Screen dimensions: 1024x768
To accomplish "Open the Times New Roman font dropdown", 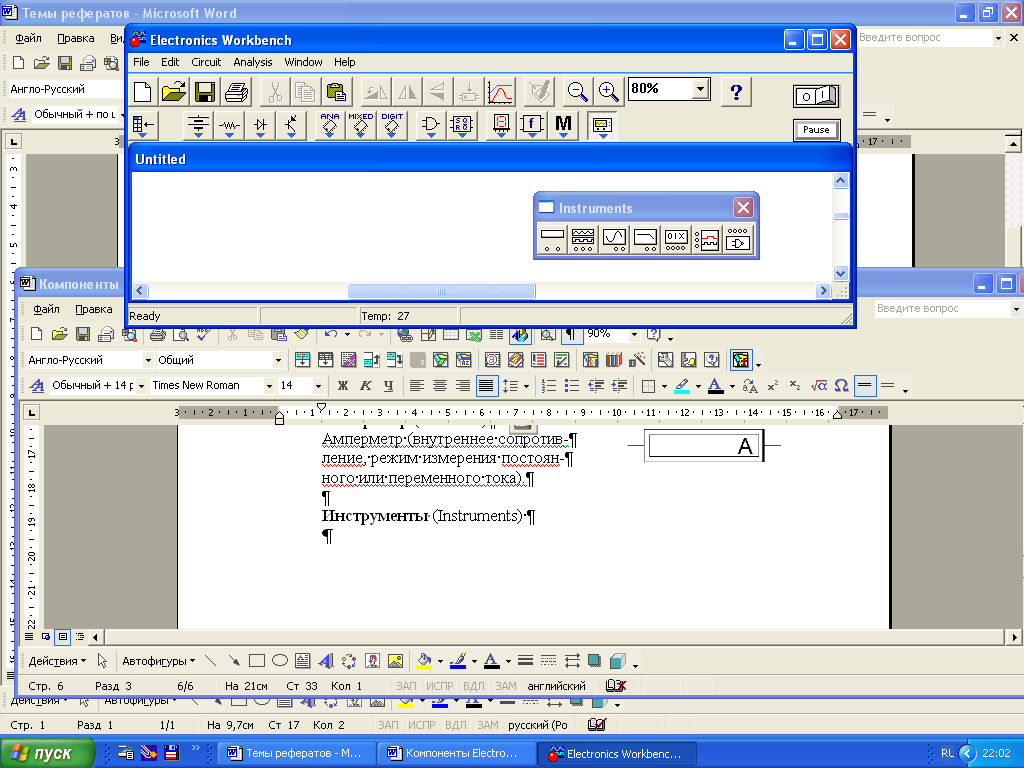I will click(268, 385).
